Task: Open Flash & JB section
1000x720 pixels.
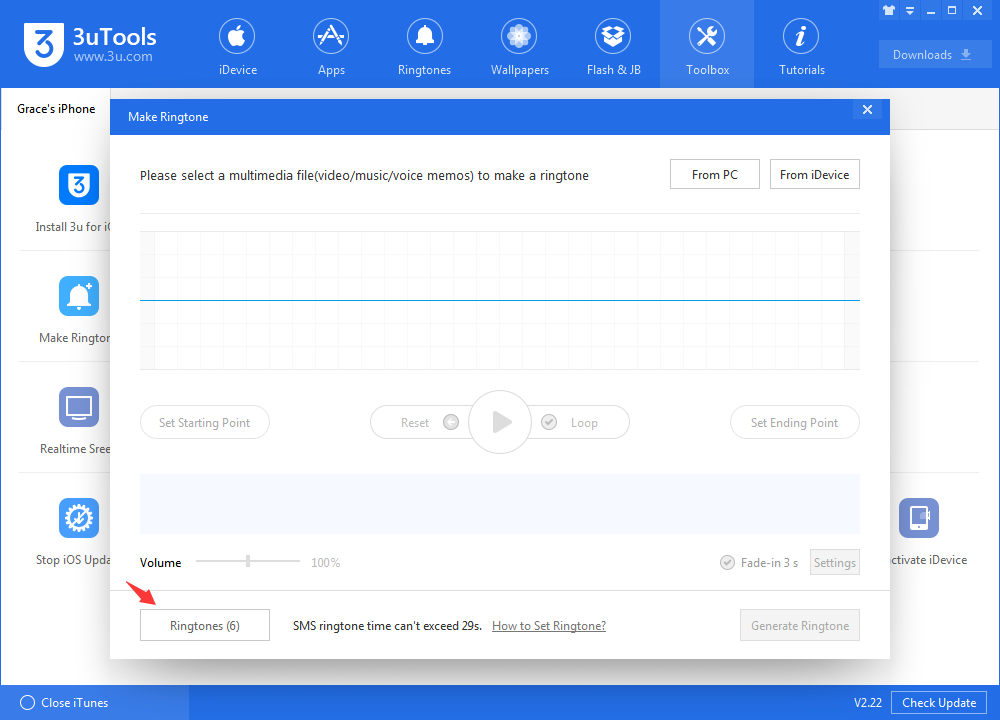Action: pyautogui.click(x=613, y=48)
